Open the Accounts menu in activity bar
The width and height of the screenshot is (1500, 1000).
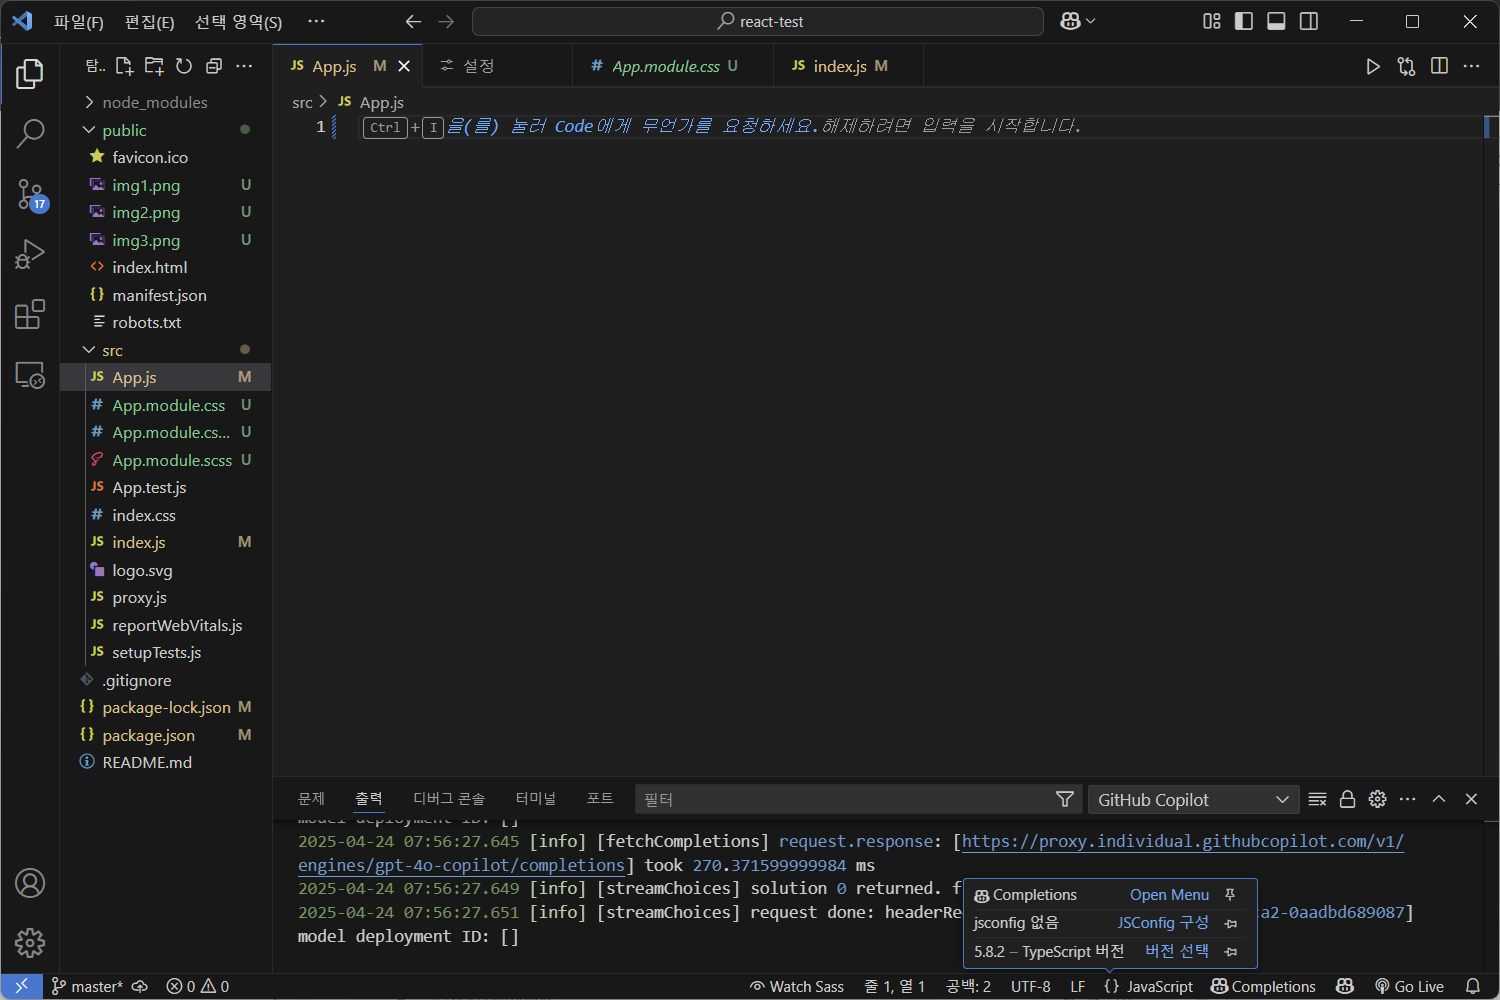pyautogui.click(x=30, y=884)
